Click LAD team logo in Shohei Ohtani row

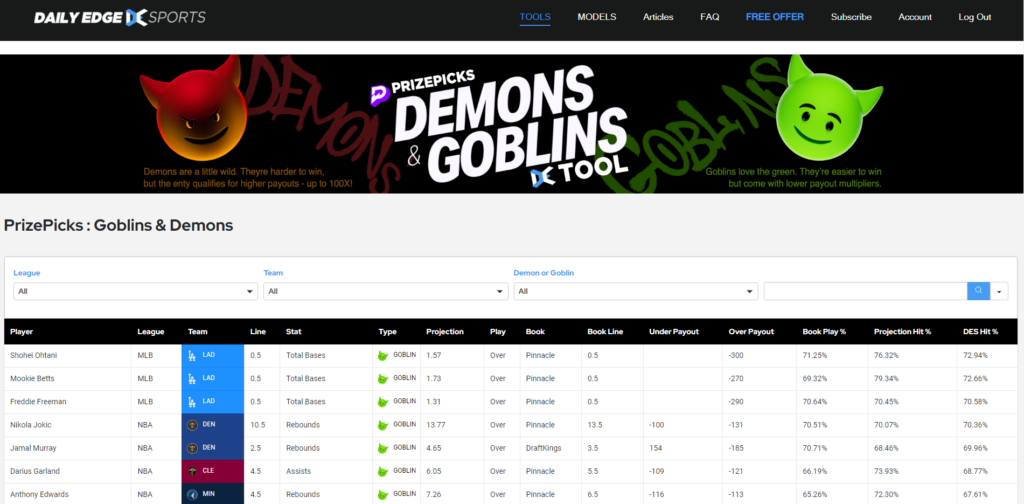click(192, 356)
